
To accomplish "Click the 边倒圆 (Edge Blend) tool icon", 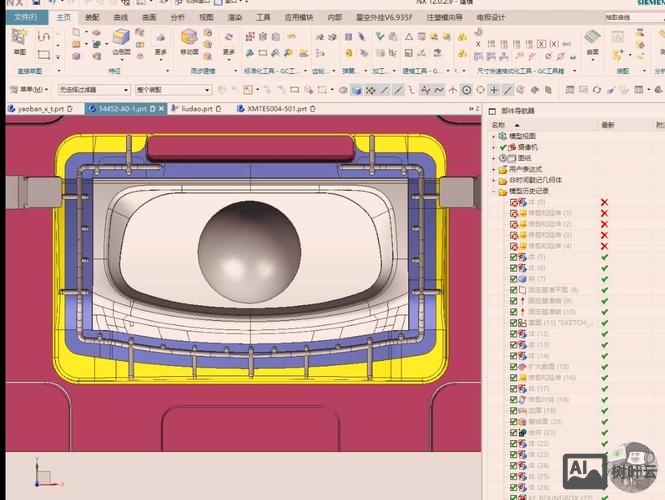I will click(121, 39).
